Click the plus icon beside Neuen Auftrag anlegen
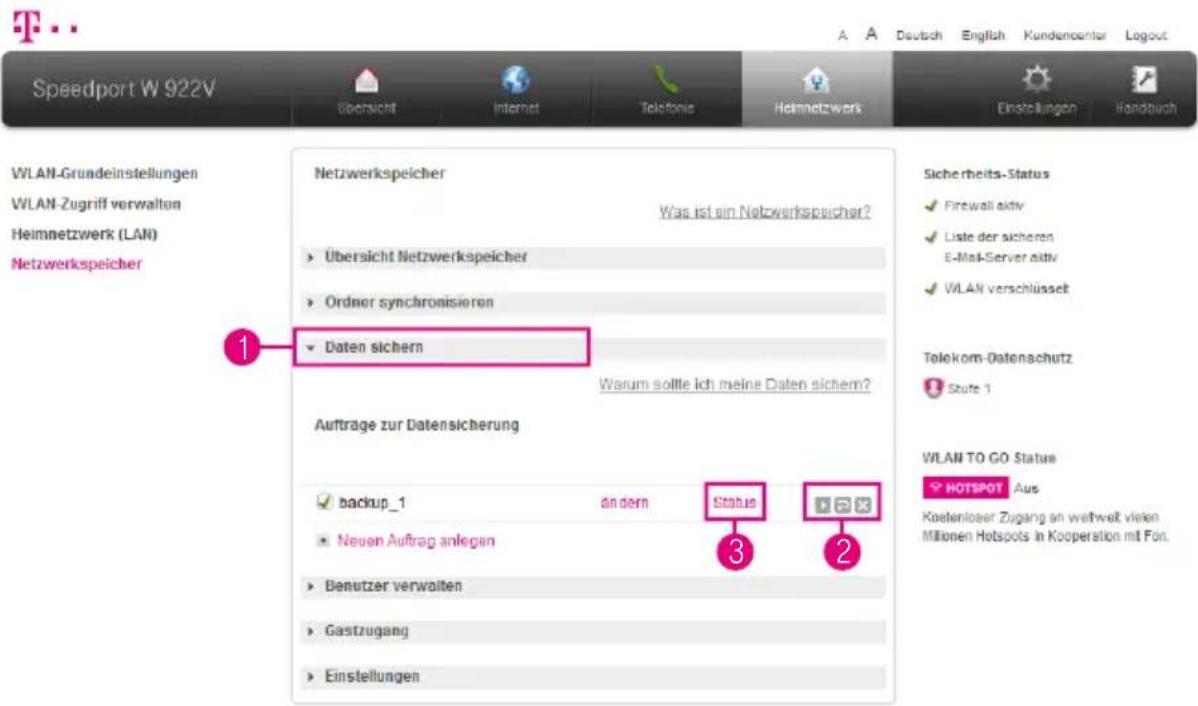This screenshot has height=706, width=1198. (323, 541)
